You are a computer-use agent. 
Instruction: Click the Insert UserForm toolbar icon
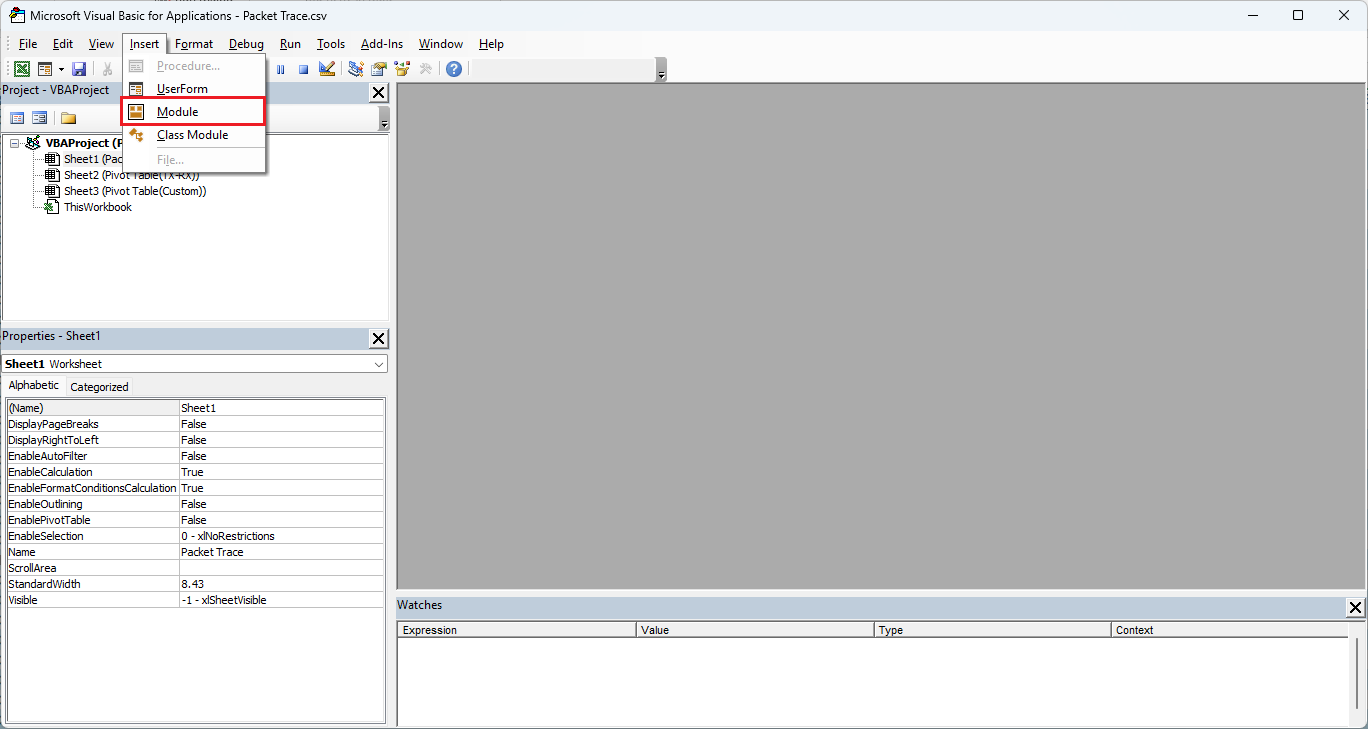click(45, 69)
